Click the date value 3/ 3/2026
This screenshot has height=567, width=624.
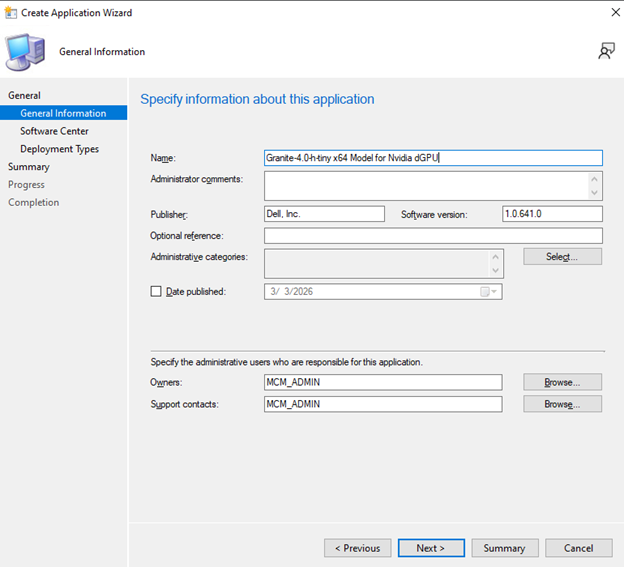[292, 292]
